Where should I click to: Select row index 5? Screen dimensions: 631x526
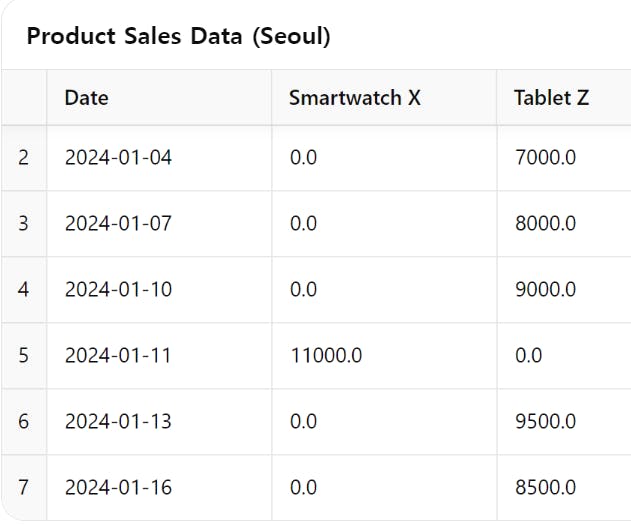[24, 355]
